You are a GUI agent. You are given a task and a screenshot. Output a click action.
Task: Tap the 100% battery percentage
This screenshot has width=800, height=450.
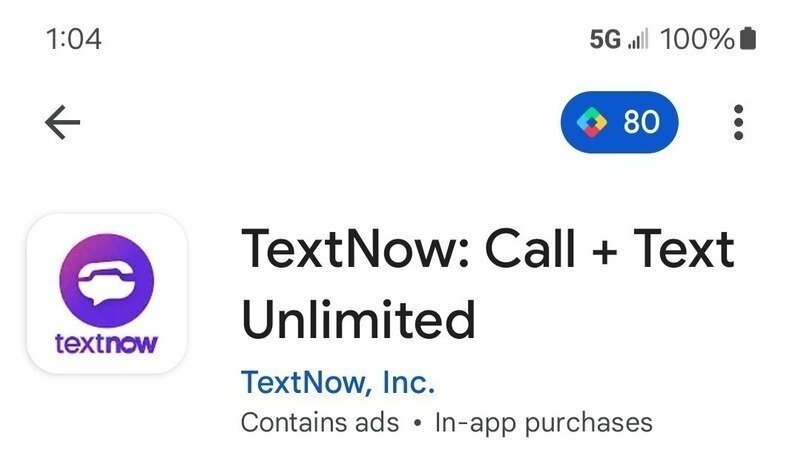(x=697, y=39)
